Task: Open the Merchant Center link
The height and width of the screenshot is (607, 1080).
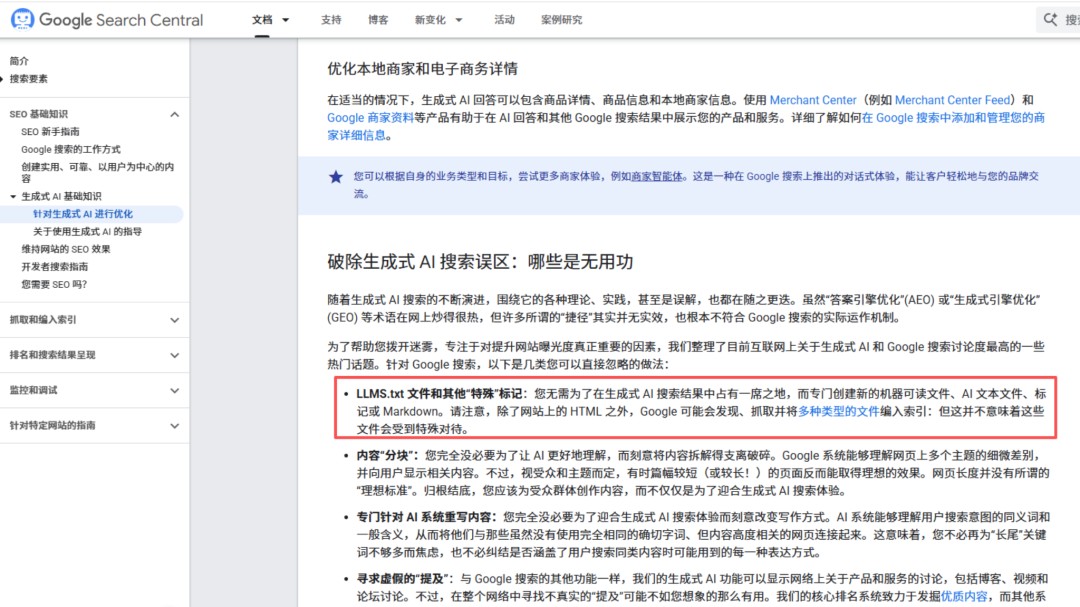Action: (813, 100)
